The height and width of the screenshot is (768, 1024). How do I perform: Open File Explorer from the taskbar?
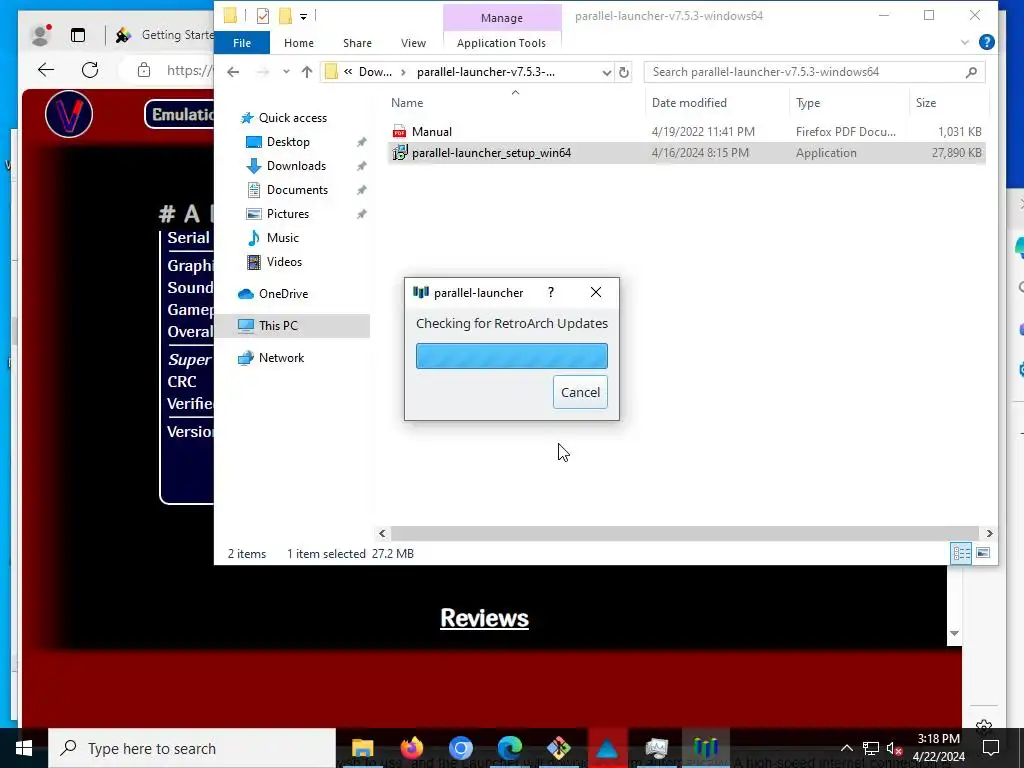point(362,748)
